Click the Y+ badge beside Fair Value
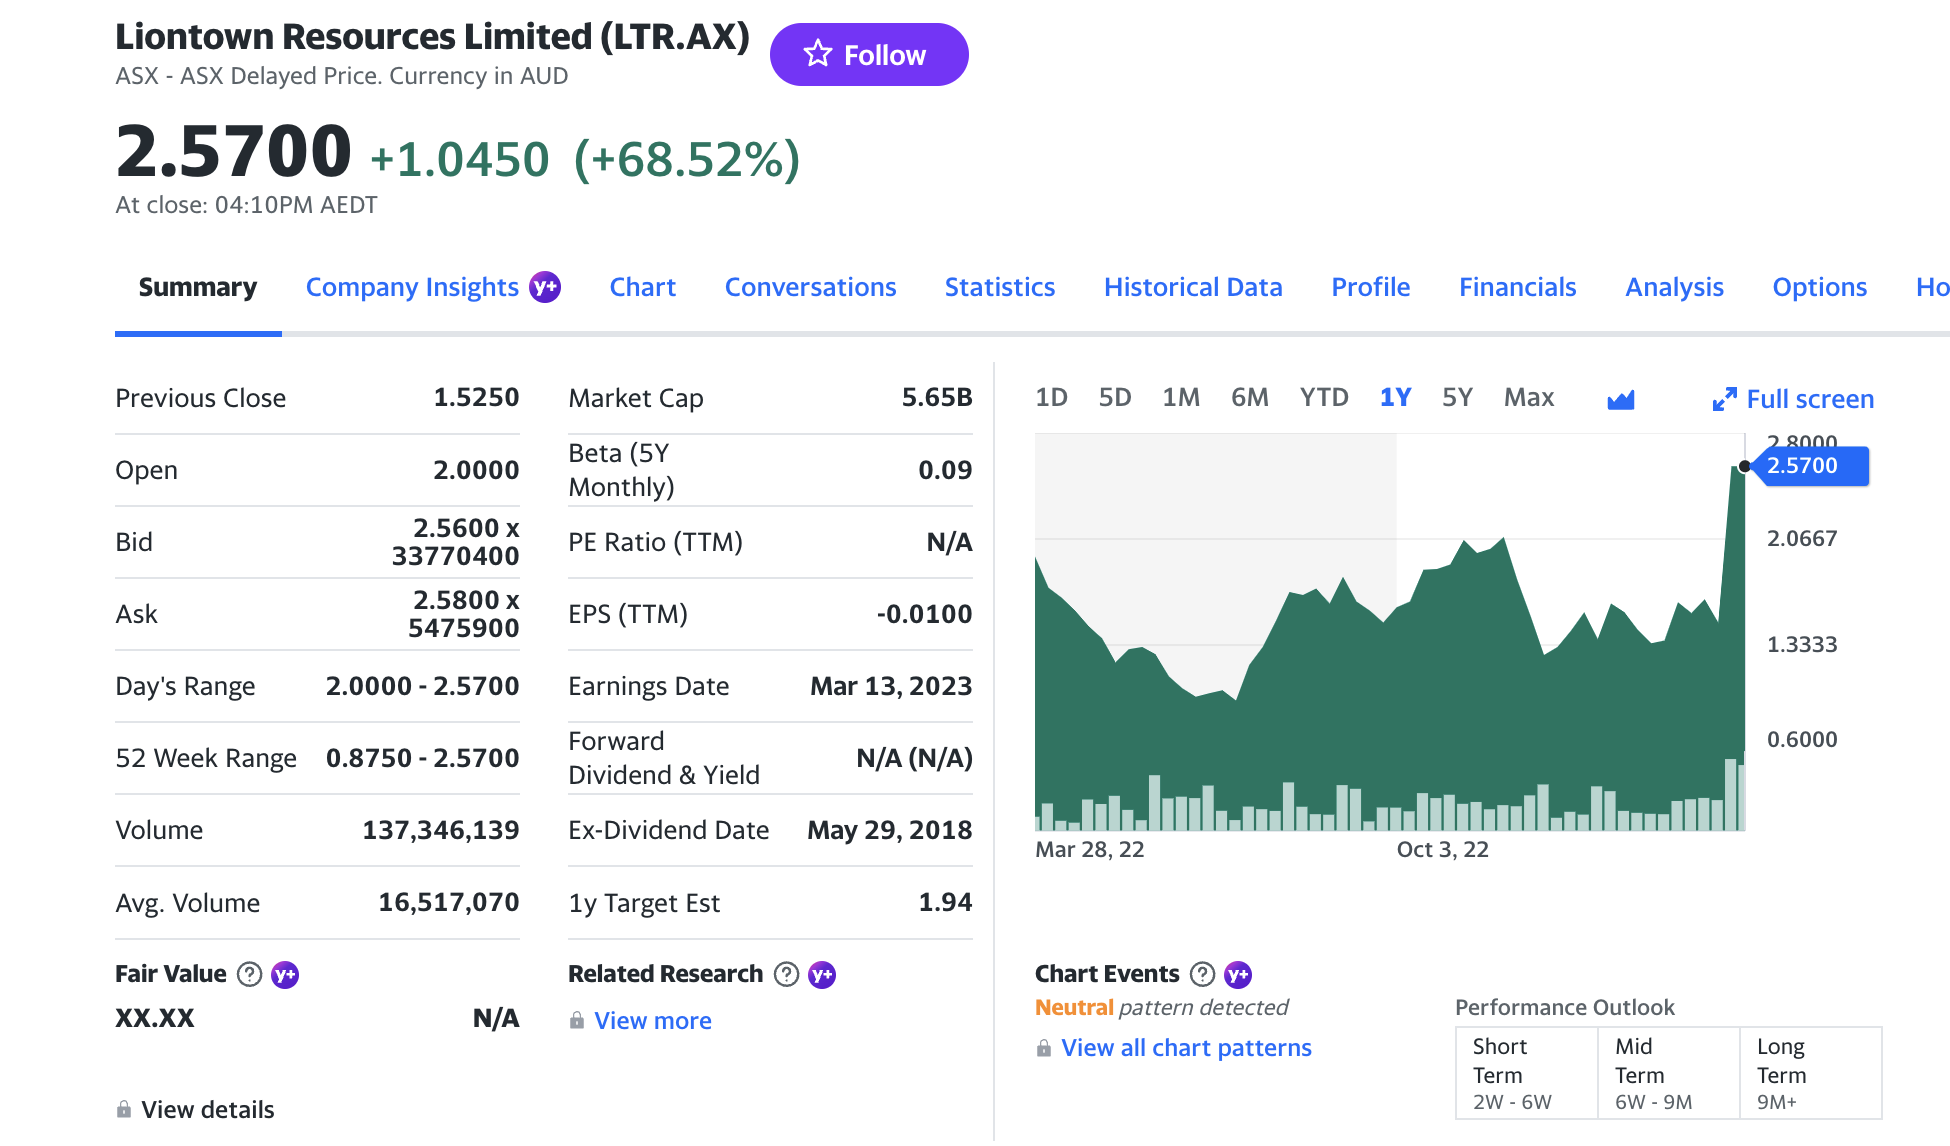Image resolution: width=1950 pixels, height=1146 pixels. coord(285,974)
